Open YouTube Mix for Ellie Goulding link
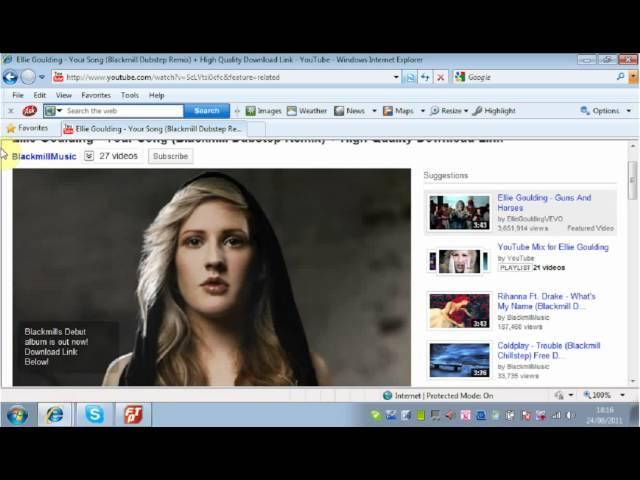 [553, 247]
